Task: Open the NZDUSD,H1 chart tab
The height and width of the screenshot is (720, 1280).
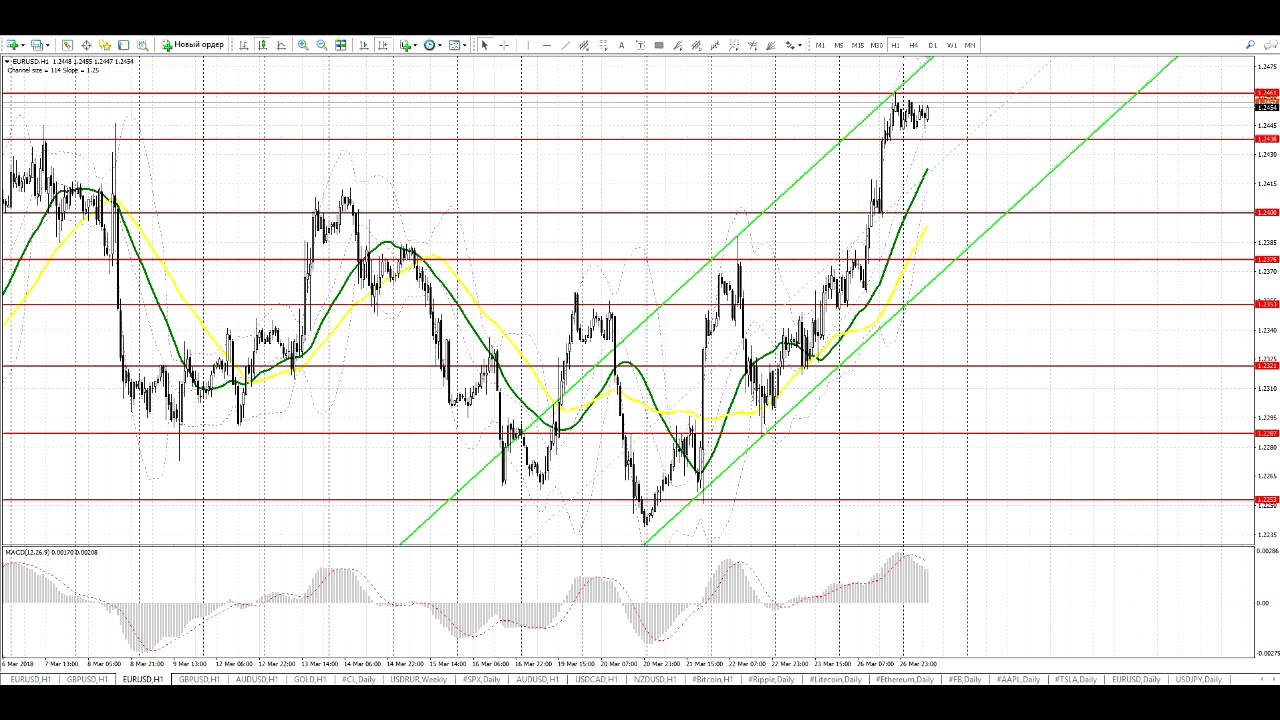Action: coord(654,679)
